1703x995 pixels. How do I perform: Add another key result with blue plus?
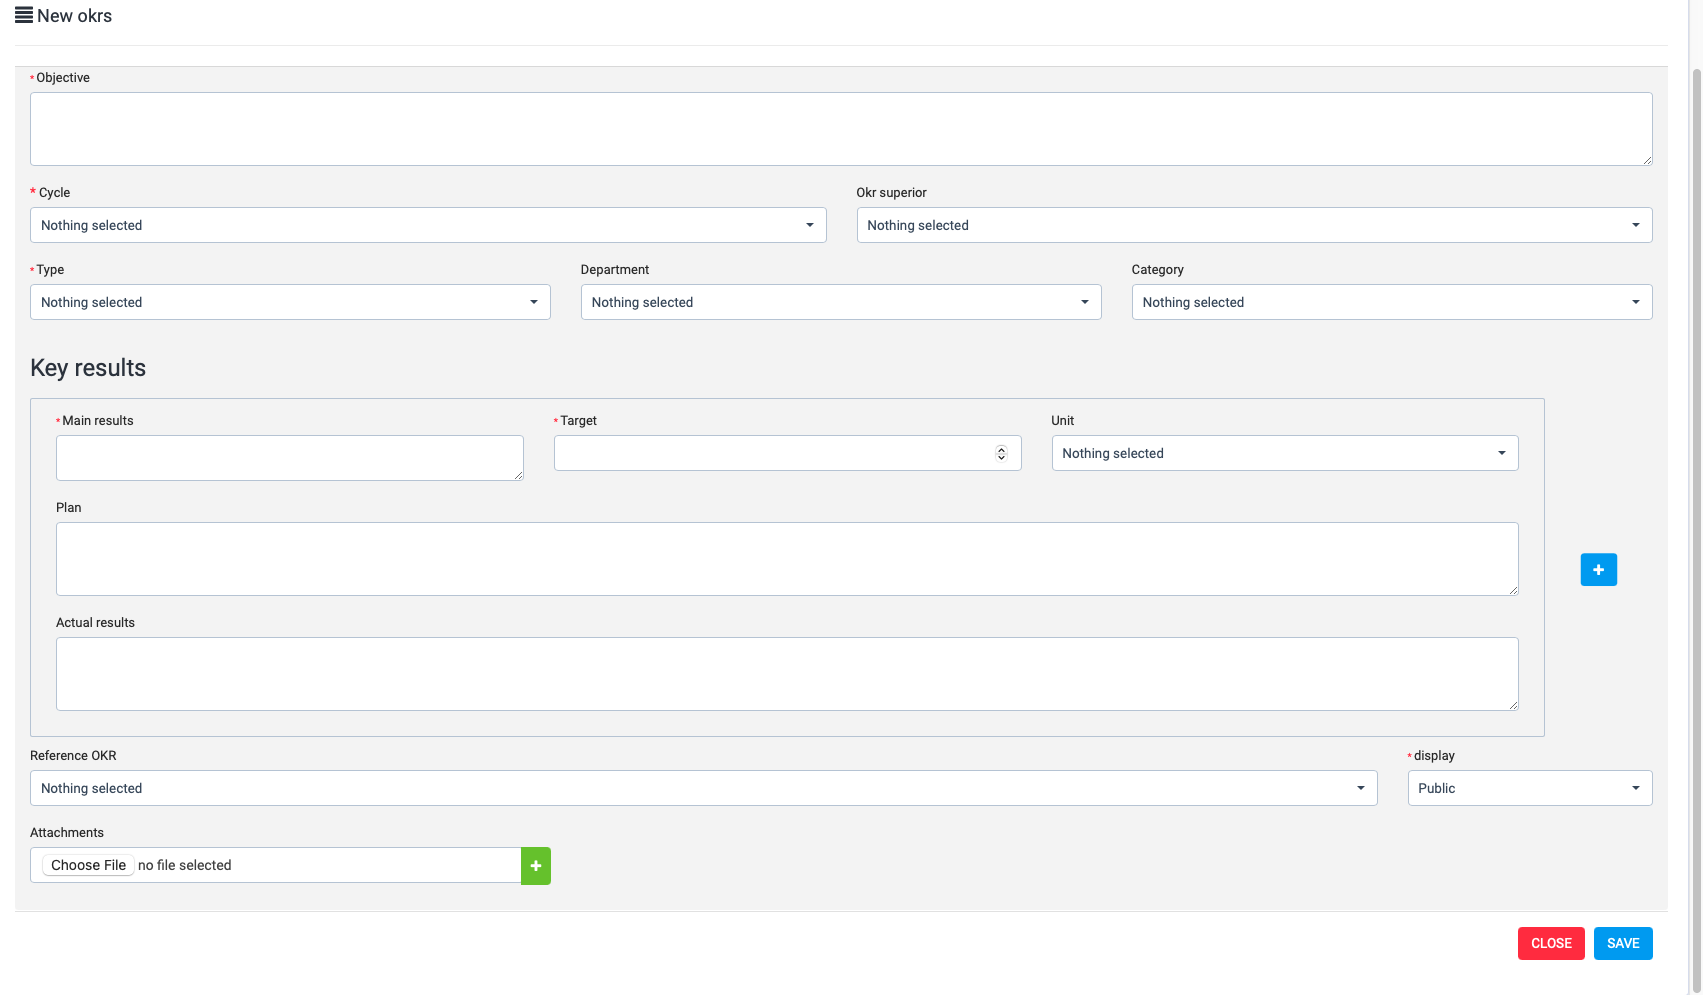pyautogui.click(x=1598, y=570)
